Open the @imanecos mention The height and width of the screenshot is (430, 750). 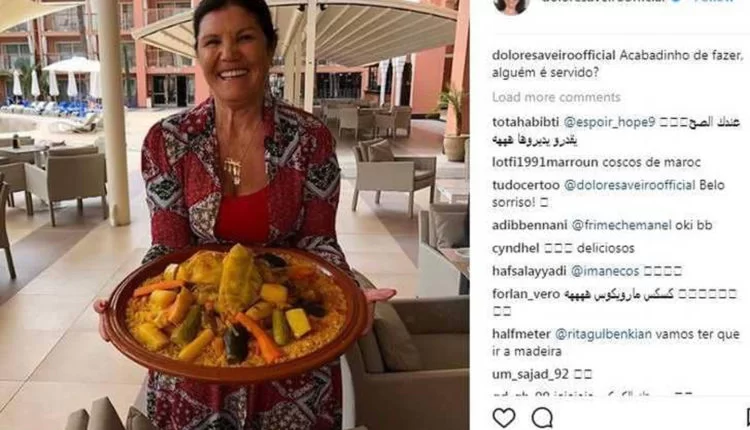605,271
